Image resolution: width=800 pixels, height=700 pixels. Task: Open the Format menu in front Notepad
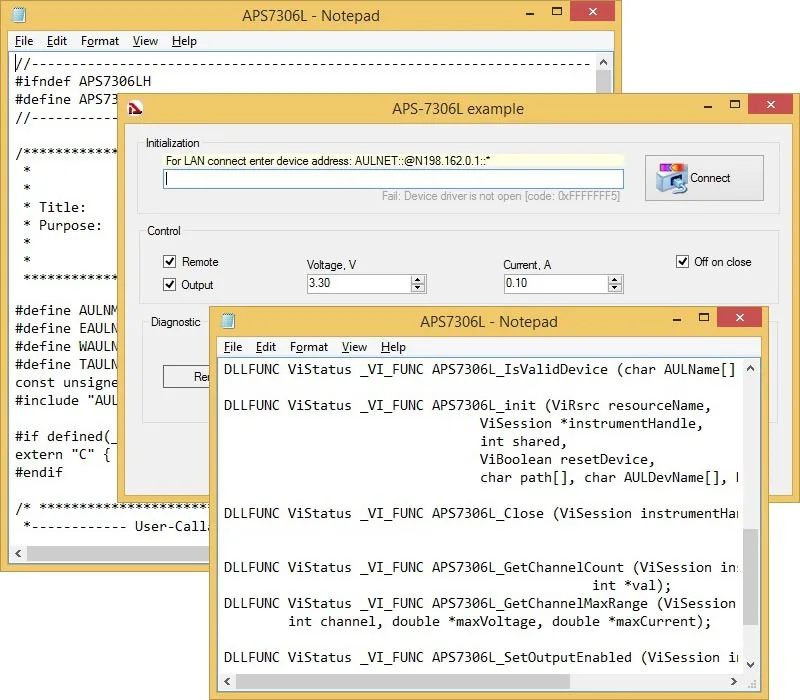(309, 347)
